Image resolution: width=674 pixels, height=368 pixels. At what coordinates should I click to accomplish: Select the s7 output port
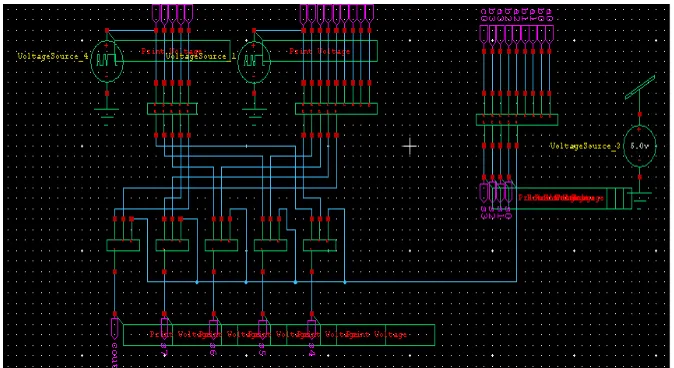164,328
